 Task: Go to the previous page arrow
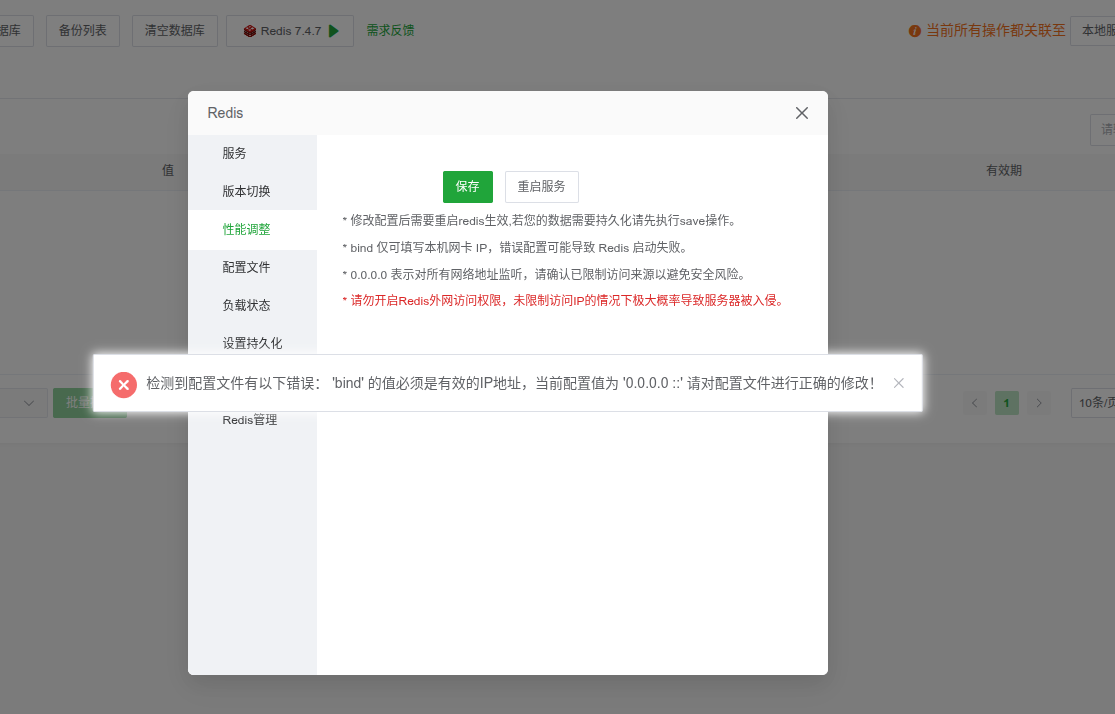click(x=975, y=403)
